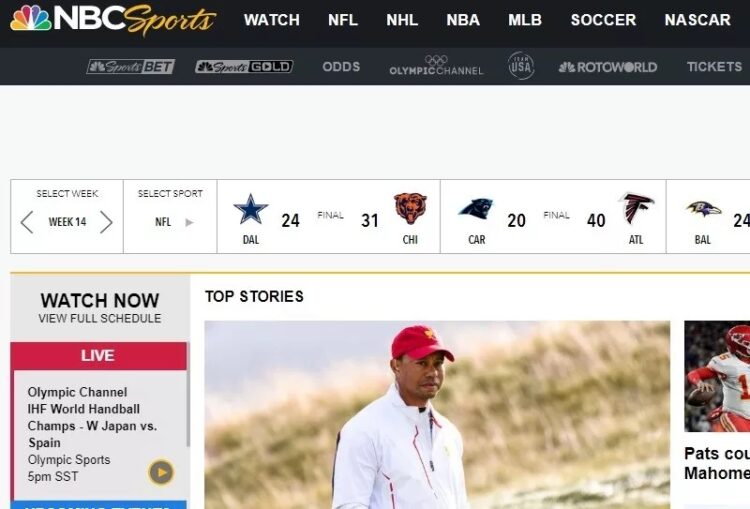This screenshot has width=750, height=509.
Task: Open the Rotoworld logo link
Action: tap(608, 67)
